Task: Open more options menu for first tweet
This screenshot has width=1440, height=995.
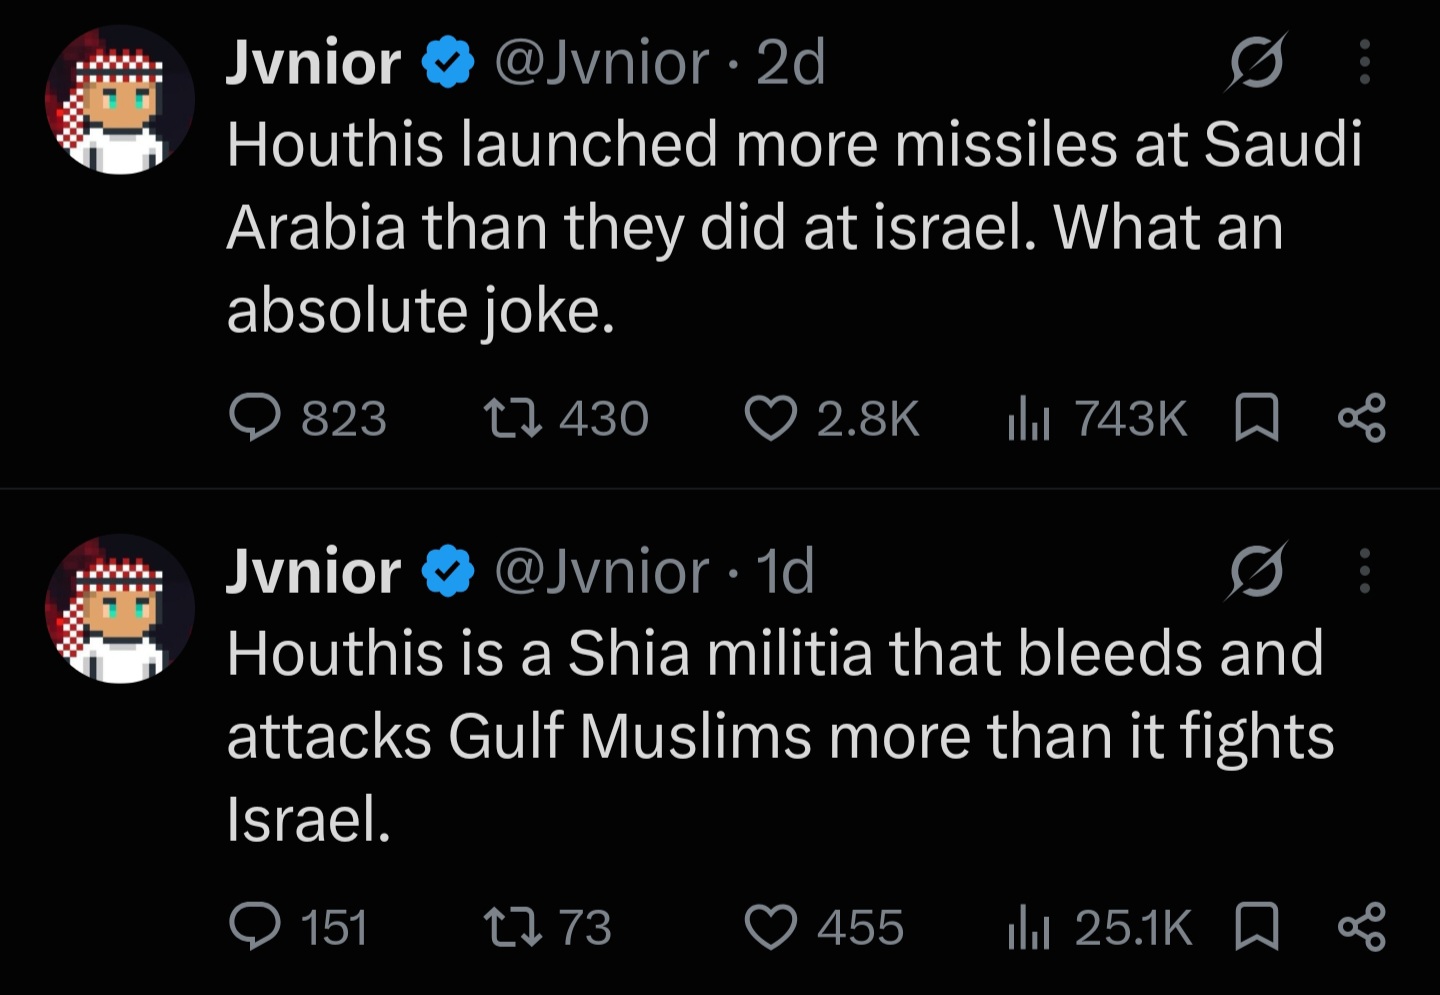Action: tap(1364, 62)
